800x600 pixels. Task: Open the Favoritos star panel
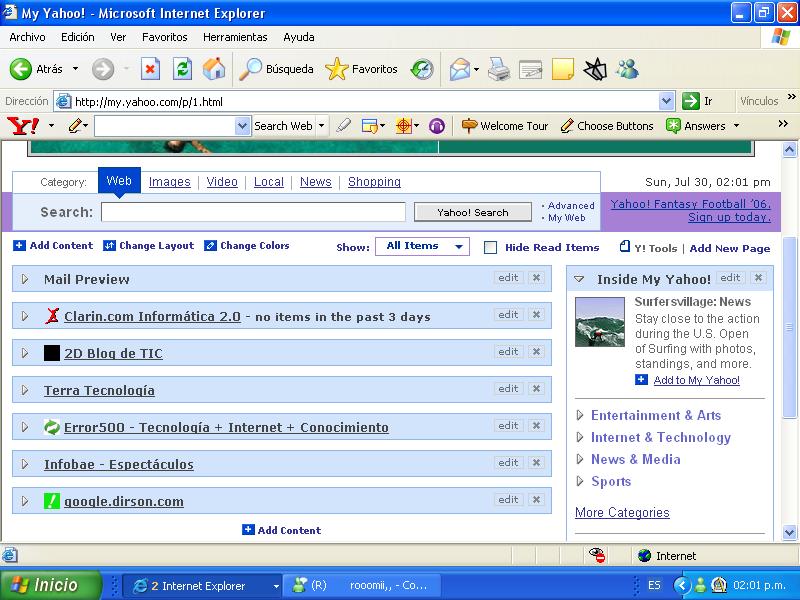point(361,69)
